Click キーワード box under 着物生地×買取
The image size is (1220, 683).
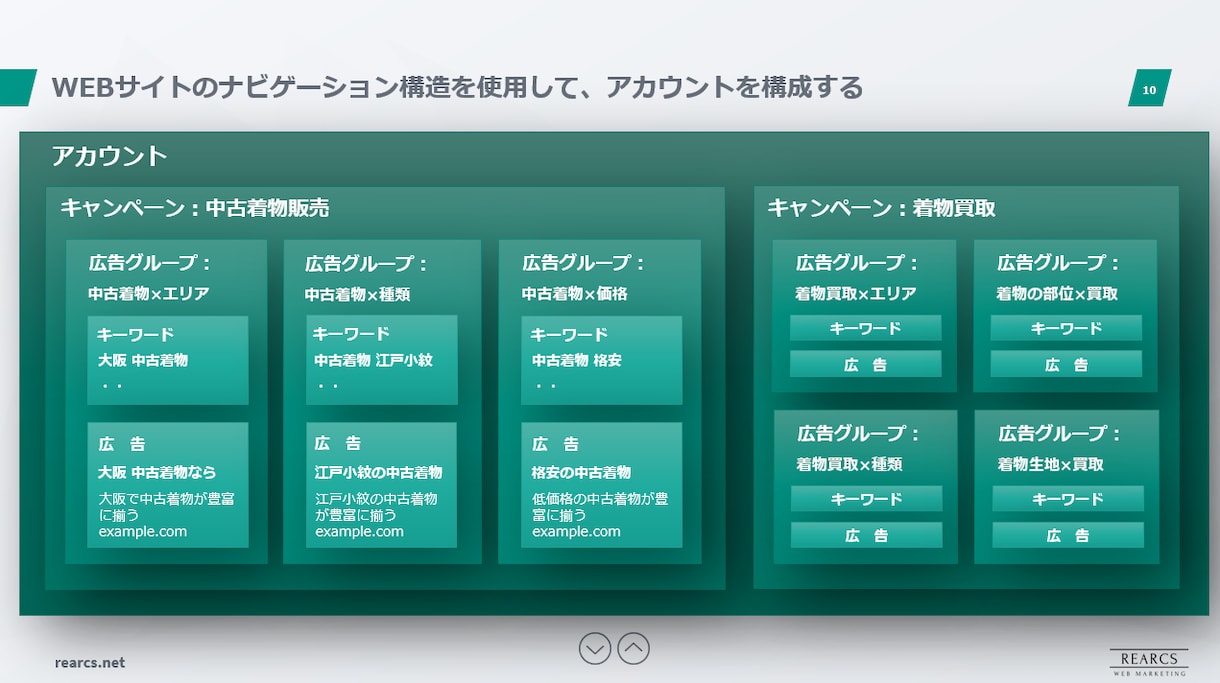(1068, 499)
